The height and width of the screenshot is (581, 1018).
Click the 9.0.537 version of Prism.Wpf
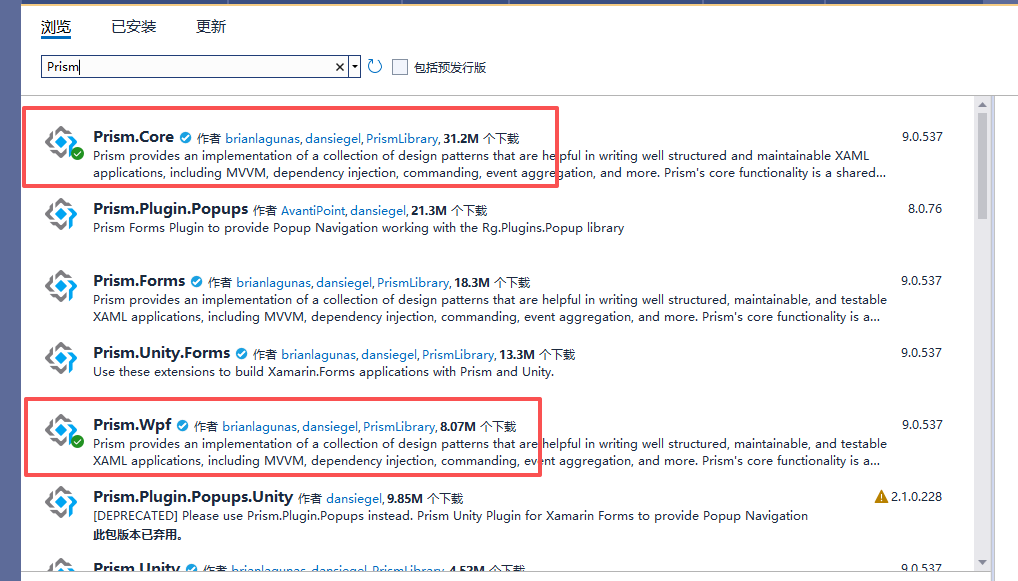922,425
